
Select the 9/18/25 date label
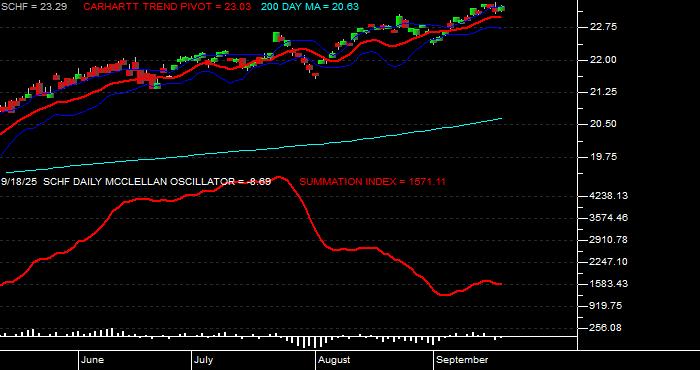tap(19, 182)
